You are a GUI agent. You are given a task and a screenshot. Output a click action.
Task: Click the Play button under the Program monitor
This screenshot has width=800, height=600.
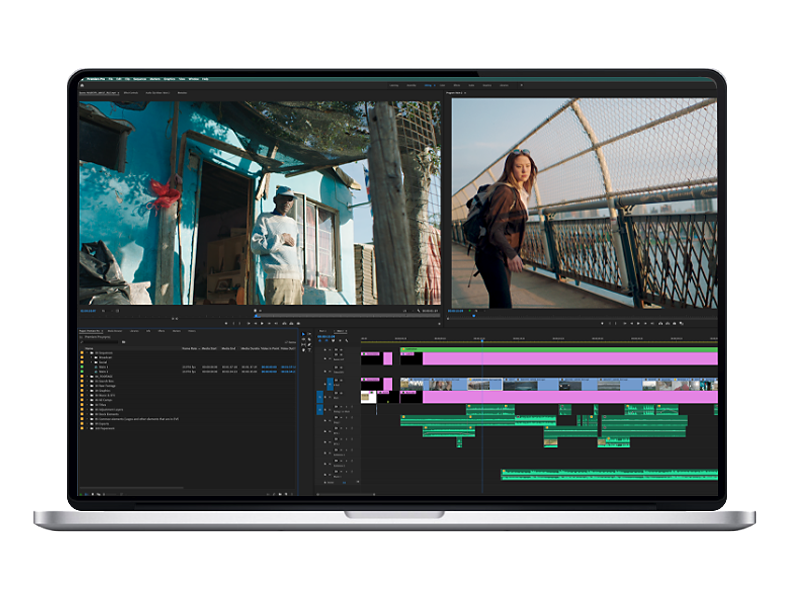(637, 322)
